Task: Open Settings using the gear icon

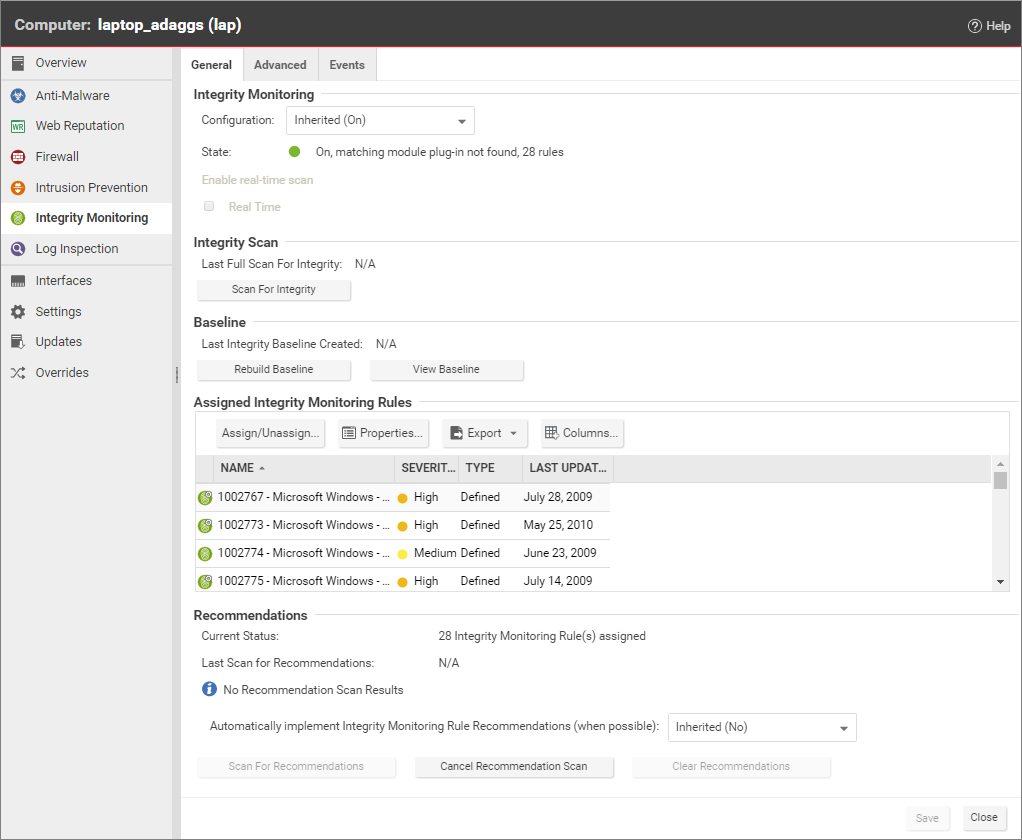Action: (18, 312)
